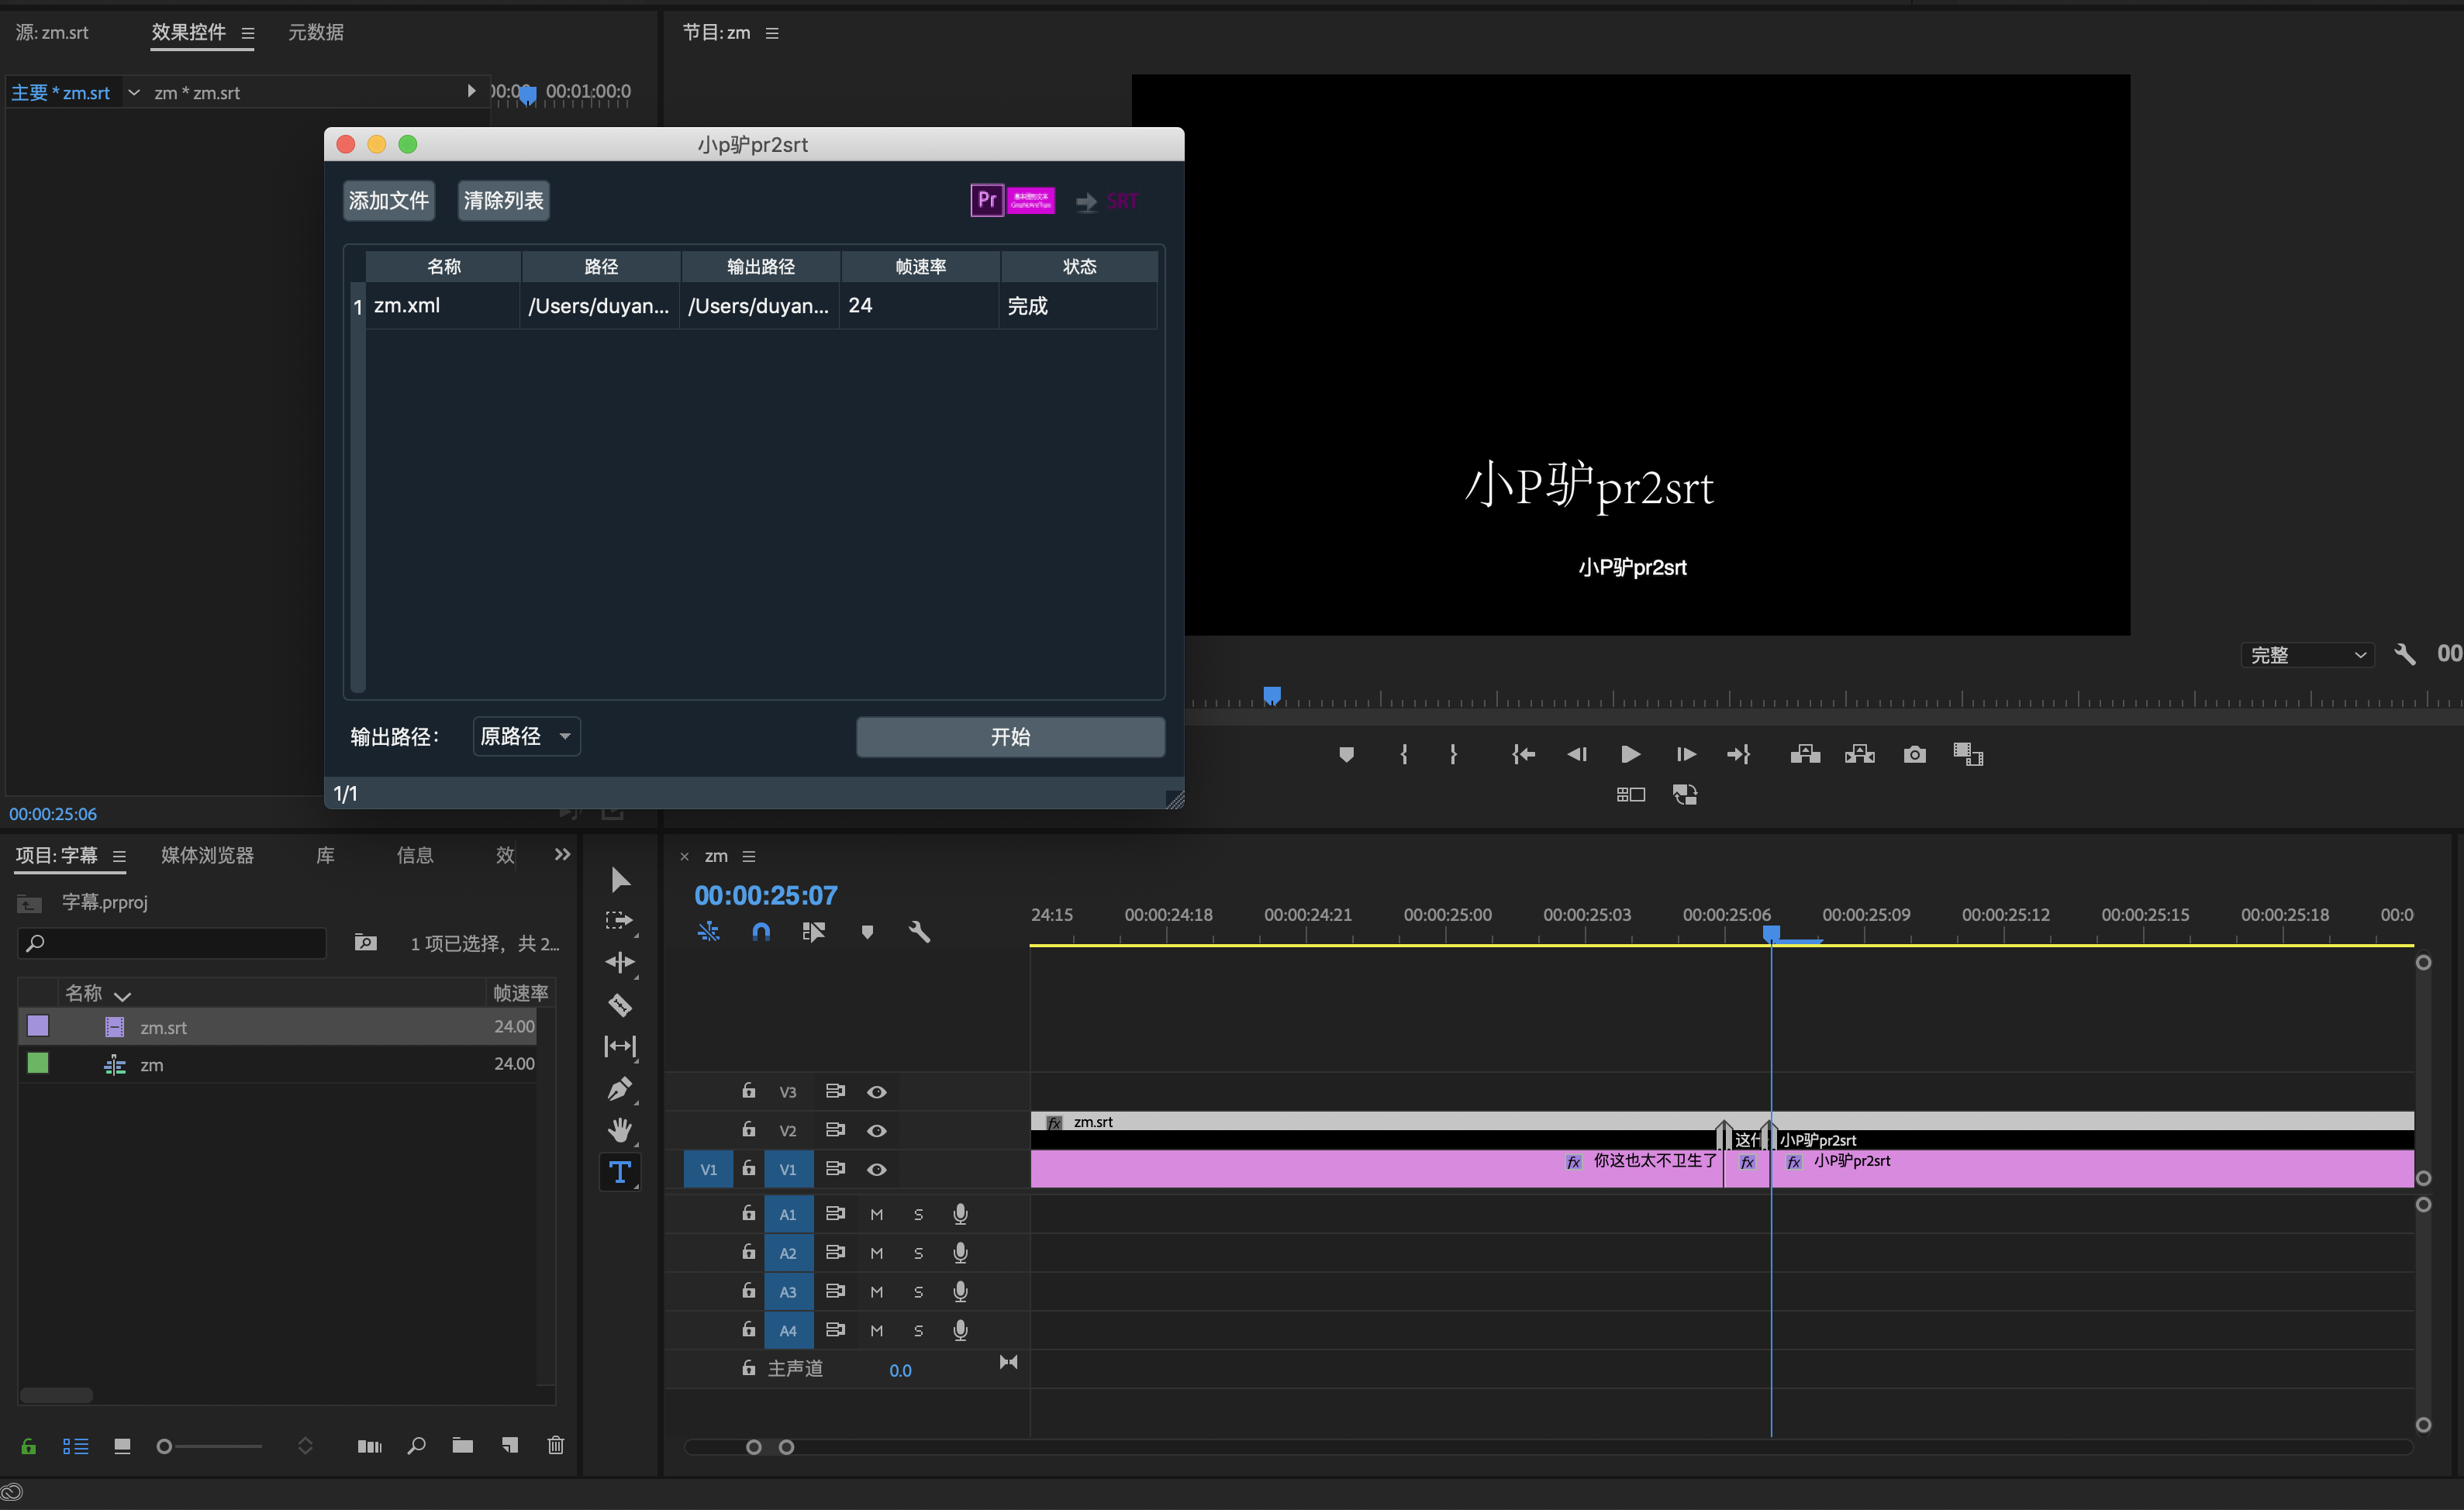Image resolution: width=2464 pixels, height=1510 pixels.
Task: Open the comparison view button
Action: (1968, 754)
